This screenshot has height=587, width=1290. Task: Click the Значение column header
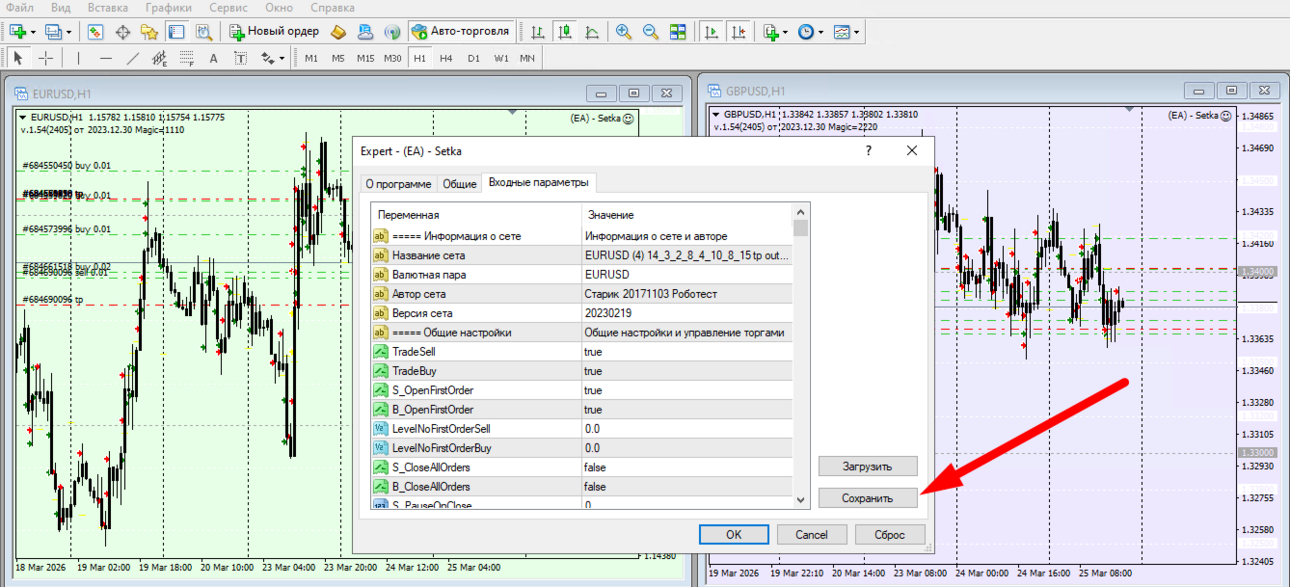pyautogui.click(x=687, y=214)
